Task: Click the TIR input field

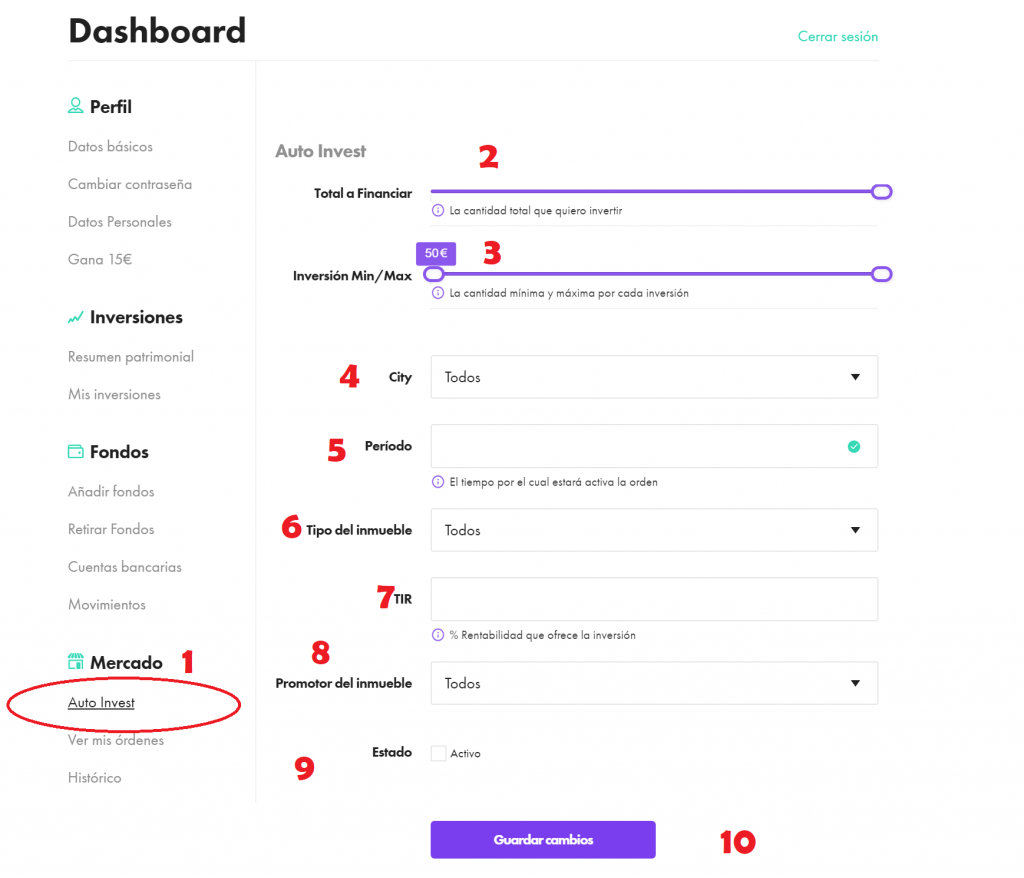Action: 654,599
